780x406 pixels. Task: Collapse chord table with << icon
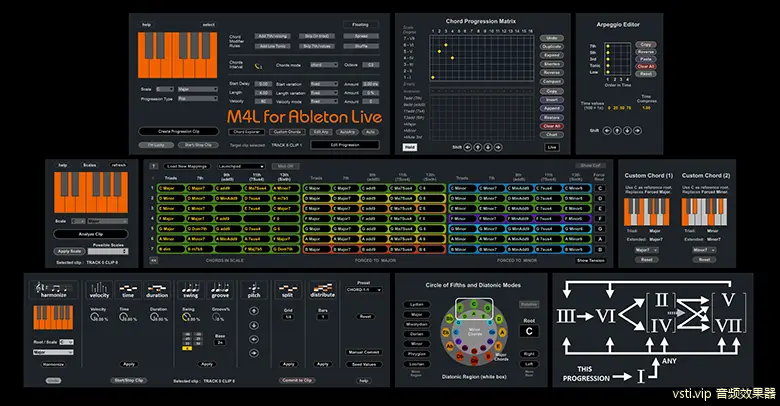point(154,260)
